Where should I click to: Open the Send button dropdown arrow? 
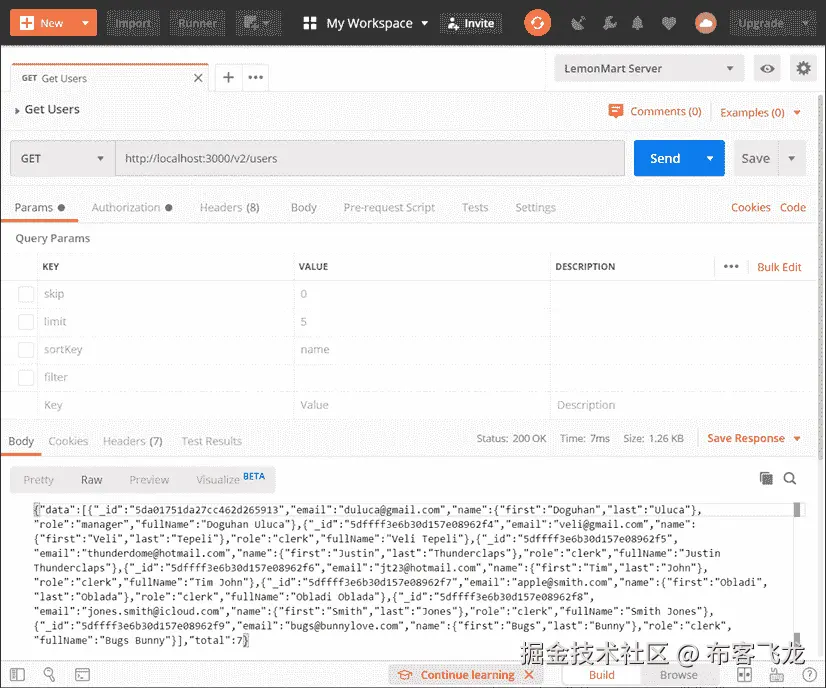click(x=710, y=159)
